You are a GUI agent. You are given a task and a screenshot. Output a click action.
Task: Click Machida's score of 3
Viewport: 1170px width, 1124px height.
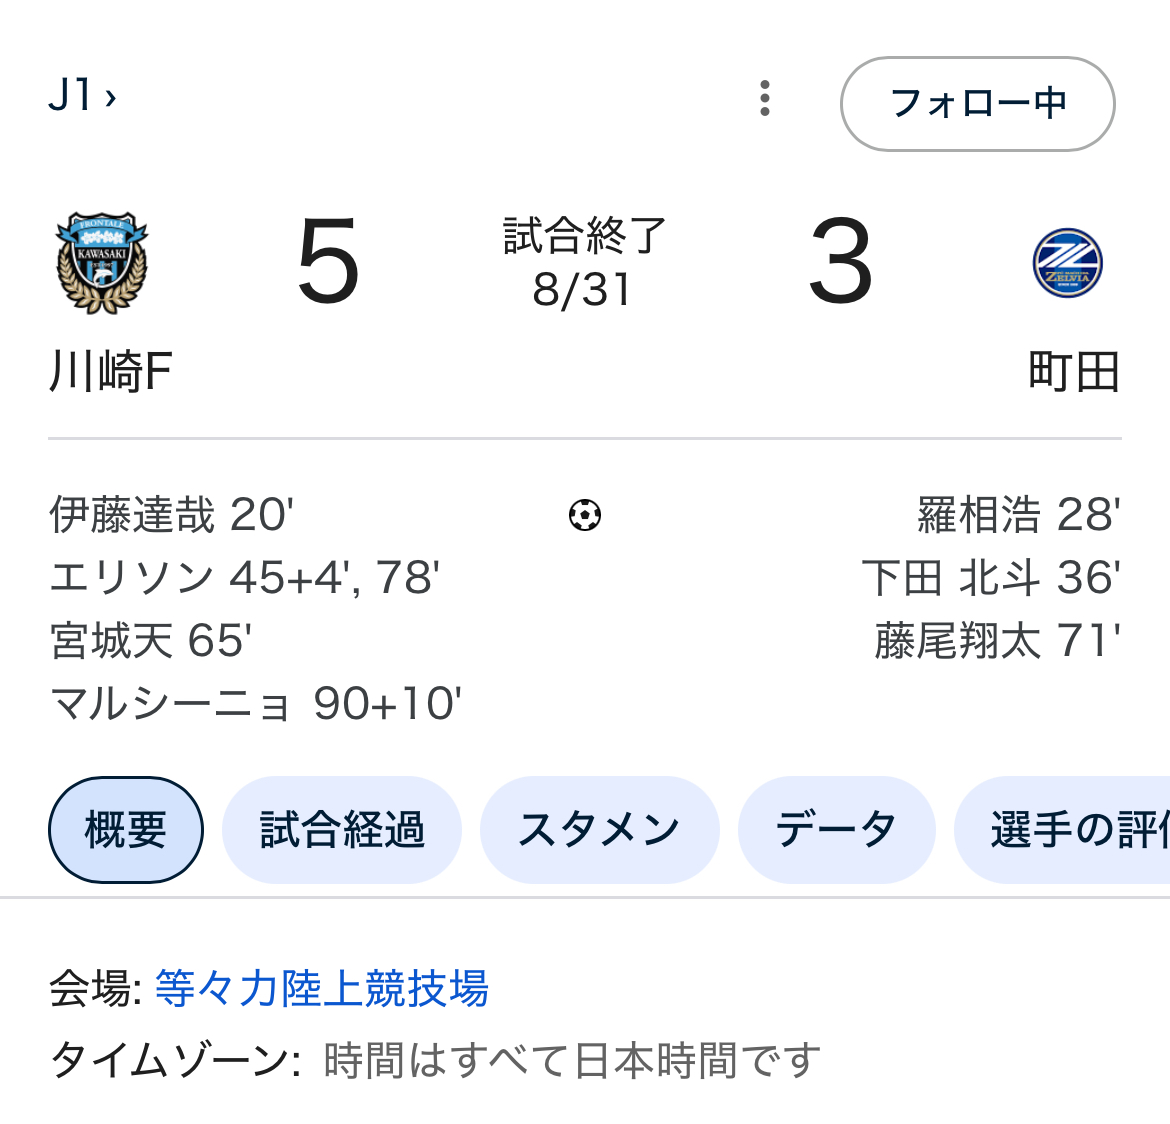tap(841, 263)
